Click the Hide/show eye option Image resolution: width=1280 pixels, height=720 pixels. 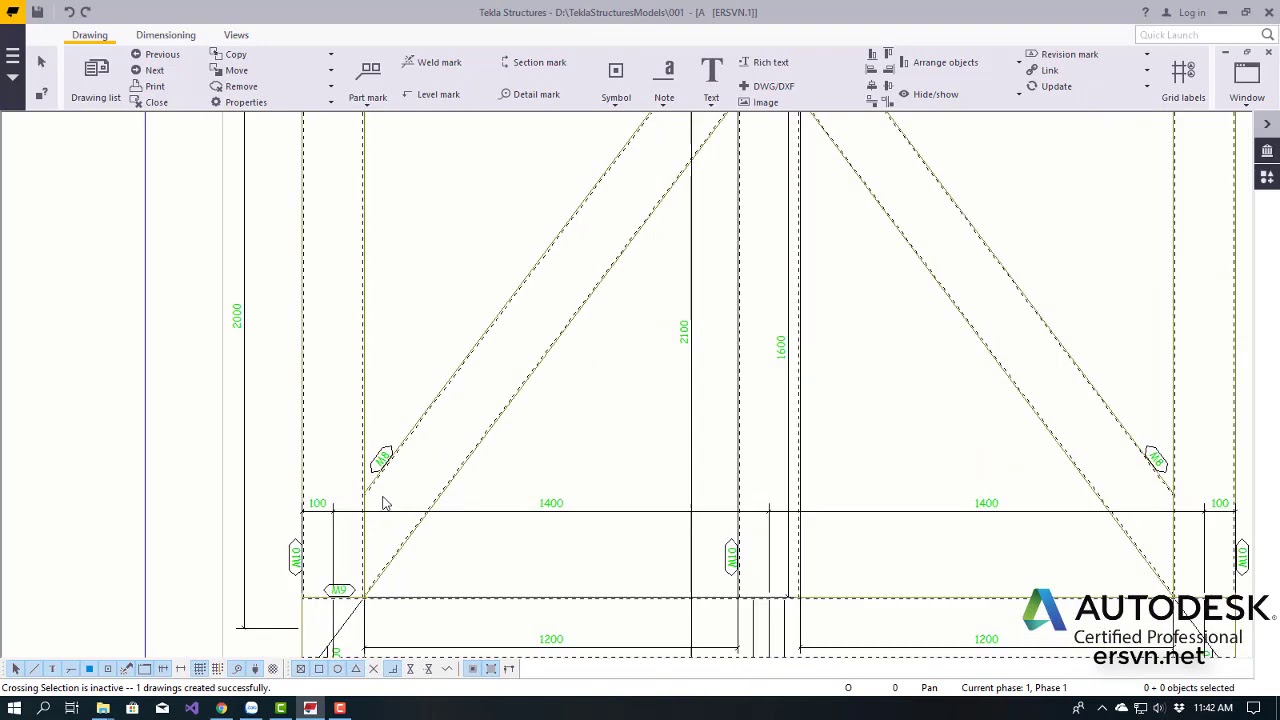(928, 94)
